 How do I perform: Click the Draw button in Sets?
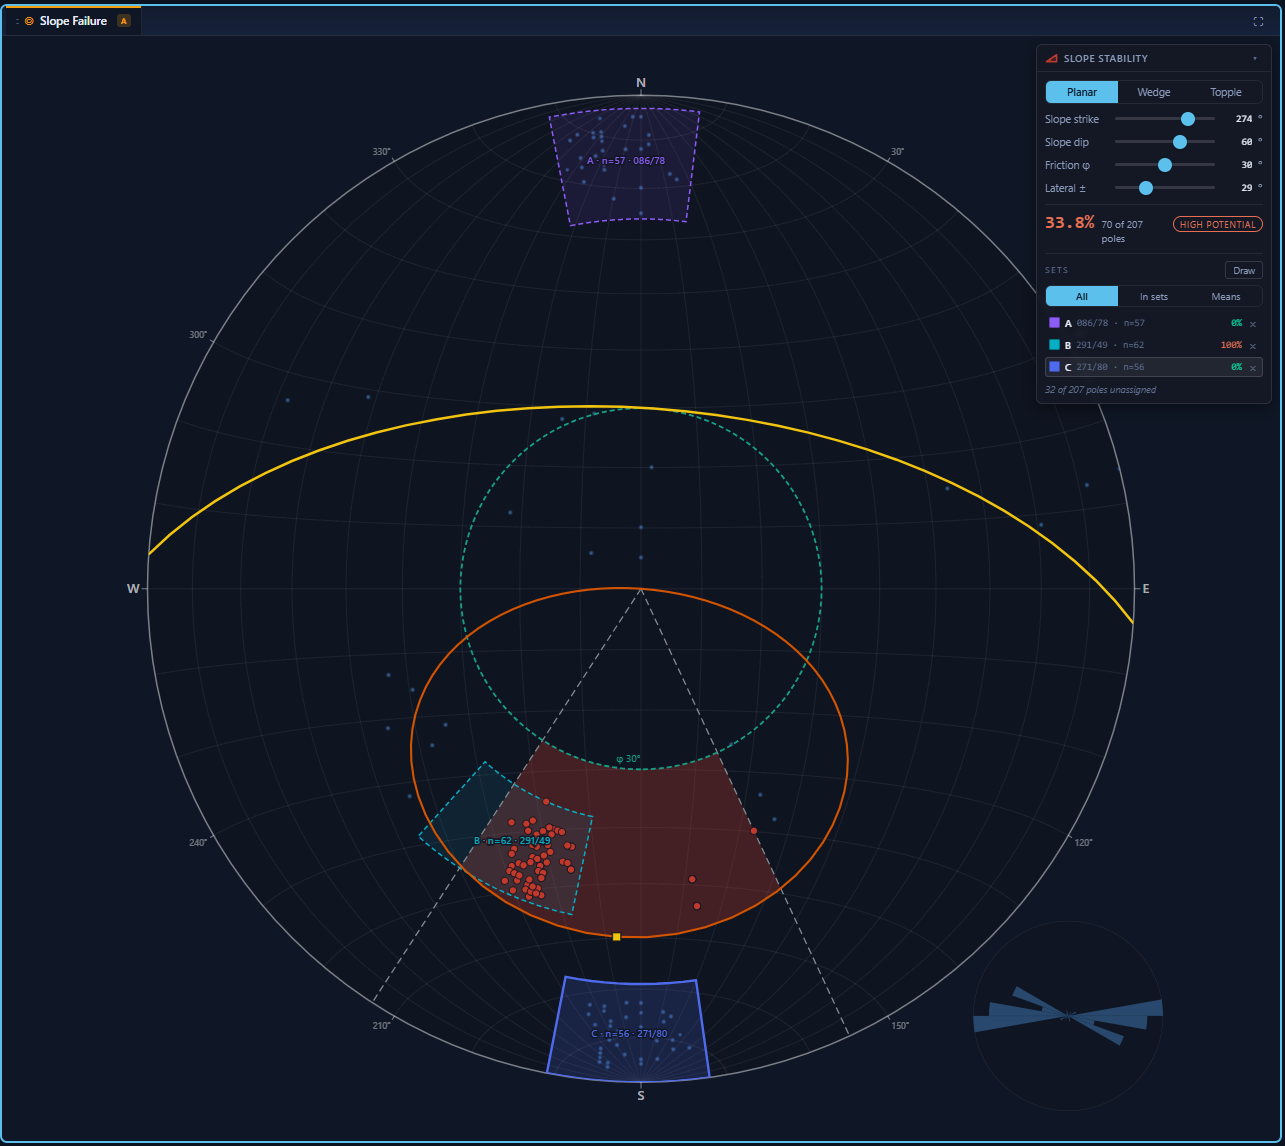click(x=1244, y=271)
